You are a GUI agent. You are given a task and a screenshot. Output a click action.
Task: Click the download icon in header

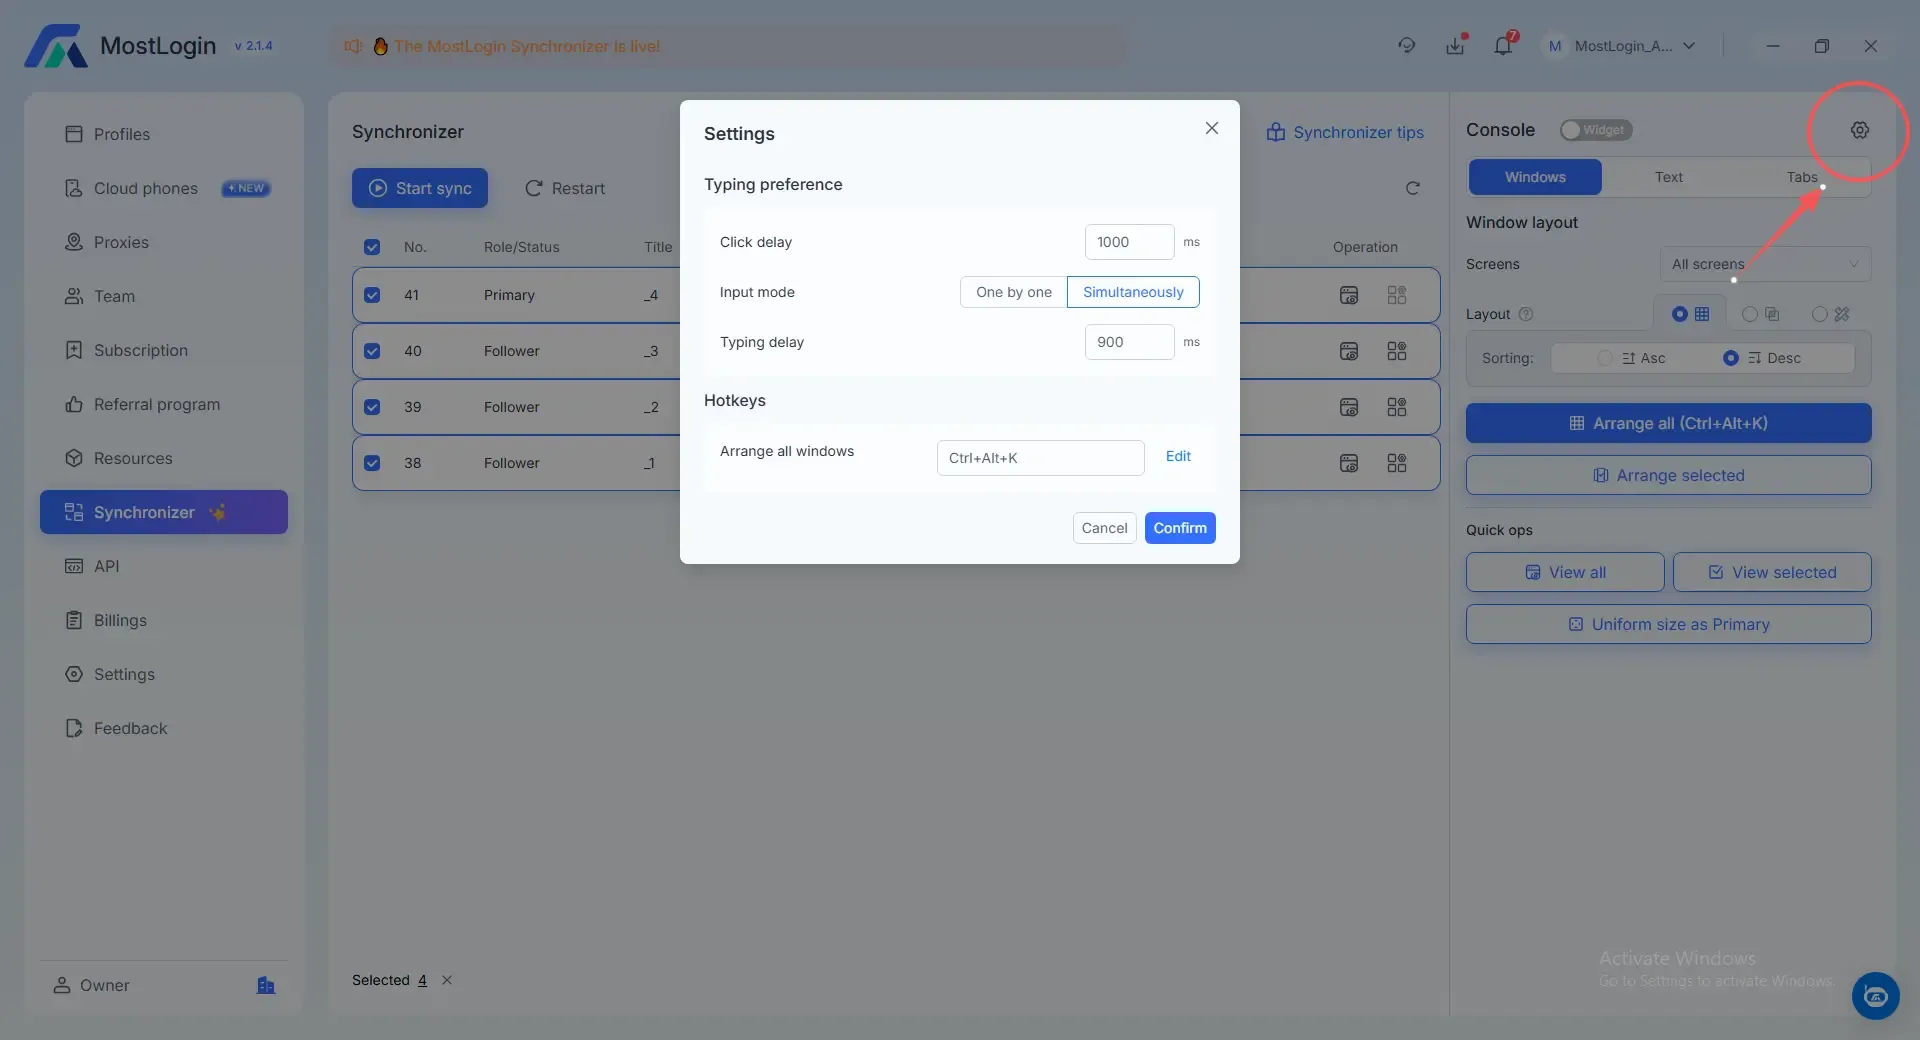click(1455, 46)
